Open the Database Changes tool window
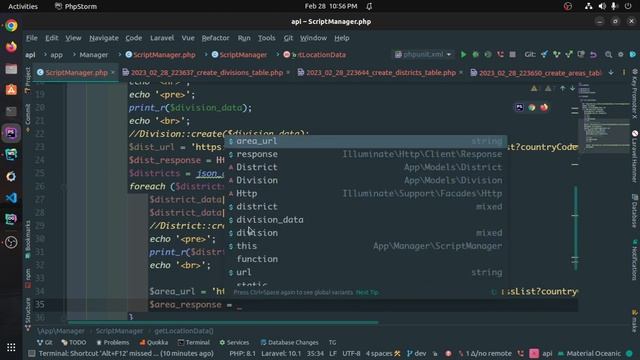This screenshot has width=640, height=360. (x=289, y=342)
